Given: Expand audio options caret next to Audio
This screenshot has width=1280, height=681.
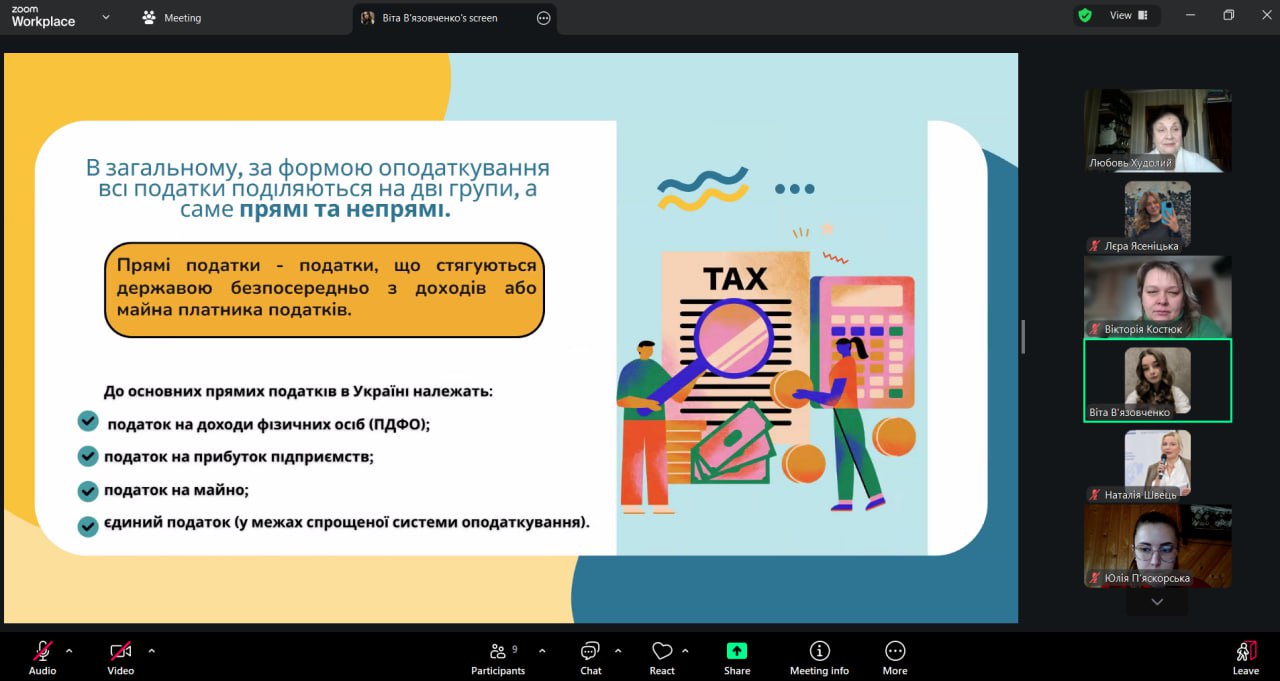Looking at the screenshot, I should [69, 651].
